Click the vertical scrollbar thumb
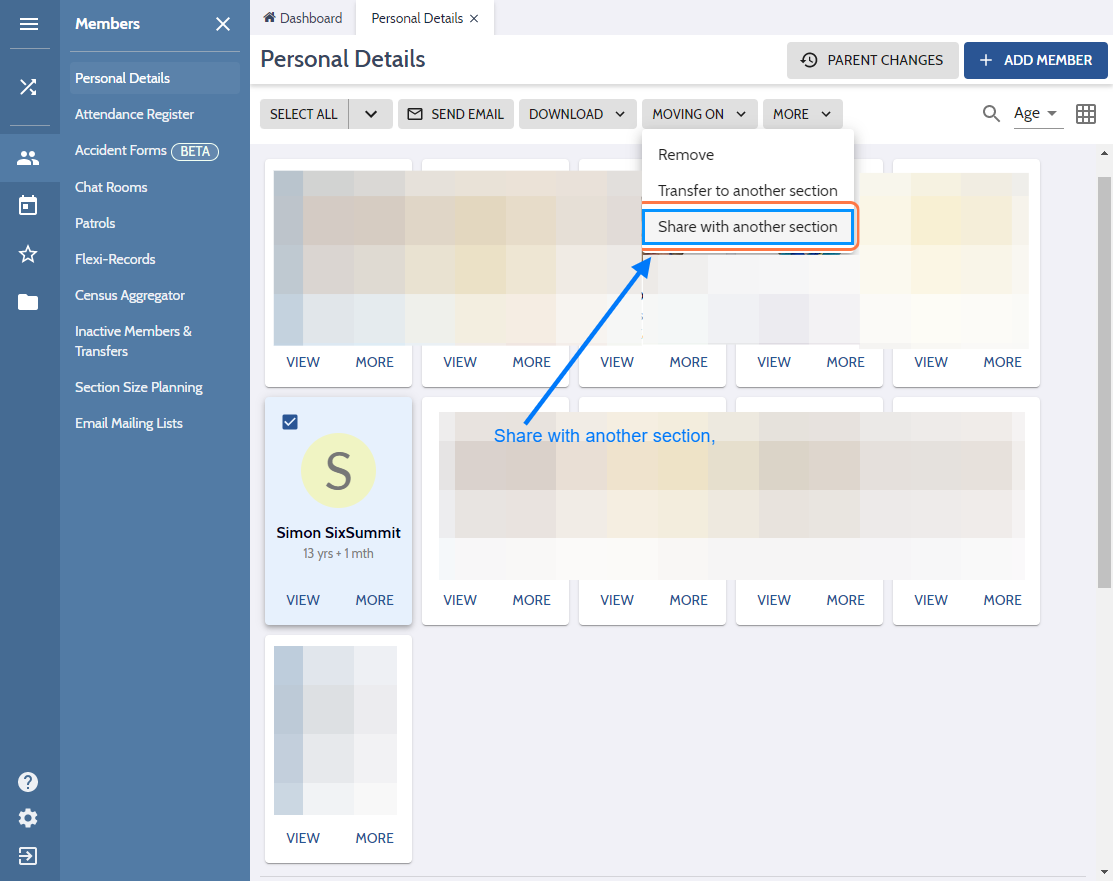Viewport: 1113px width, 881px height. [x=1104, y=382]
